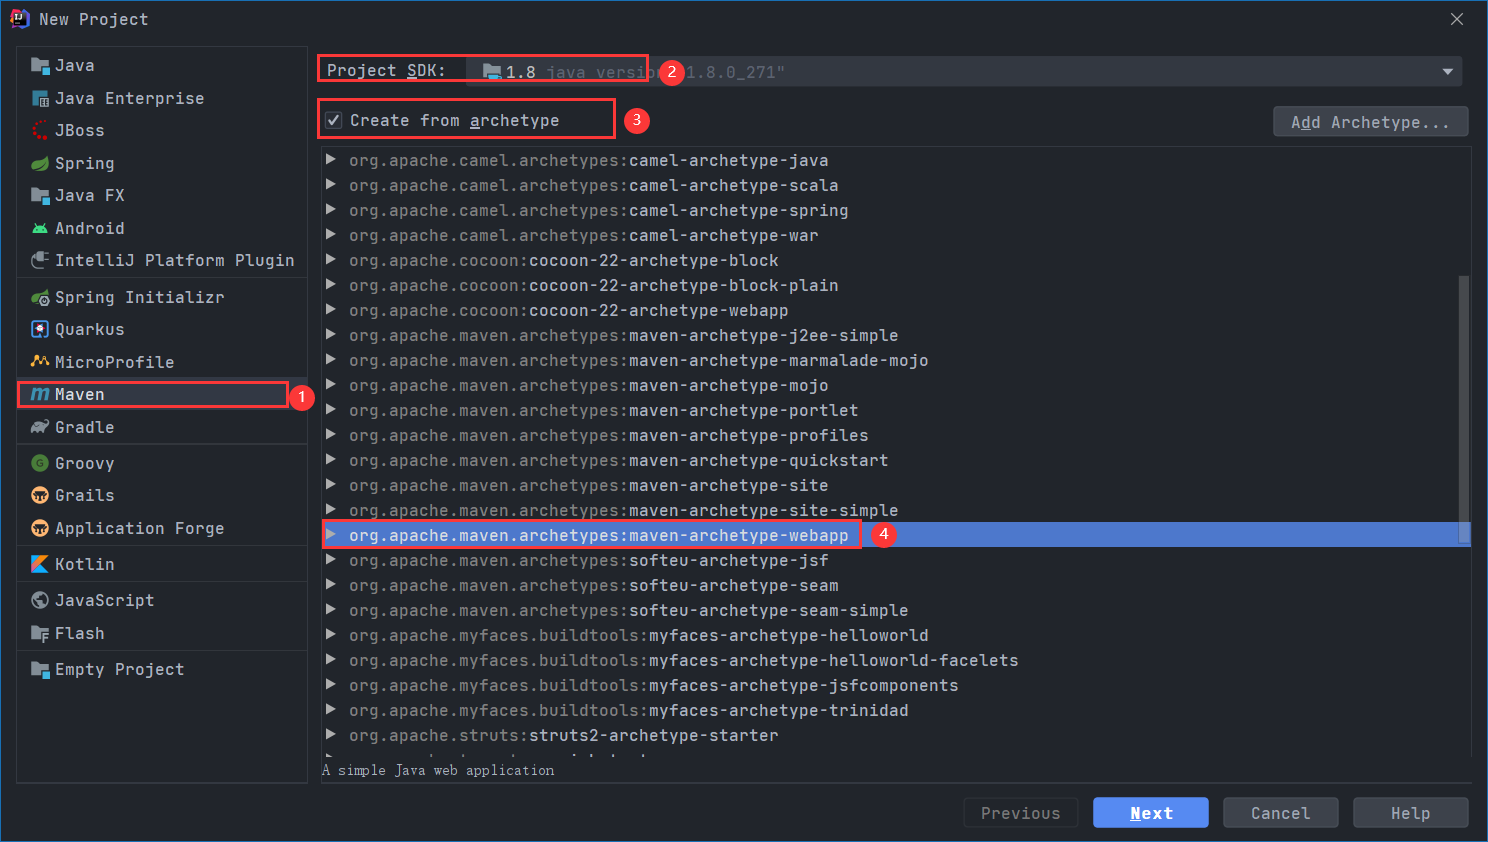Expand cocoon-22-archetype-block arrow
The image size is (1488, 842).
[x=331, y=260]
